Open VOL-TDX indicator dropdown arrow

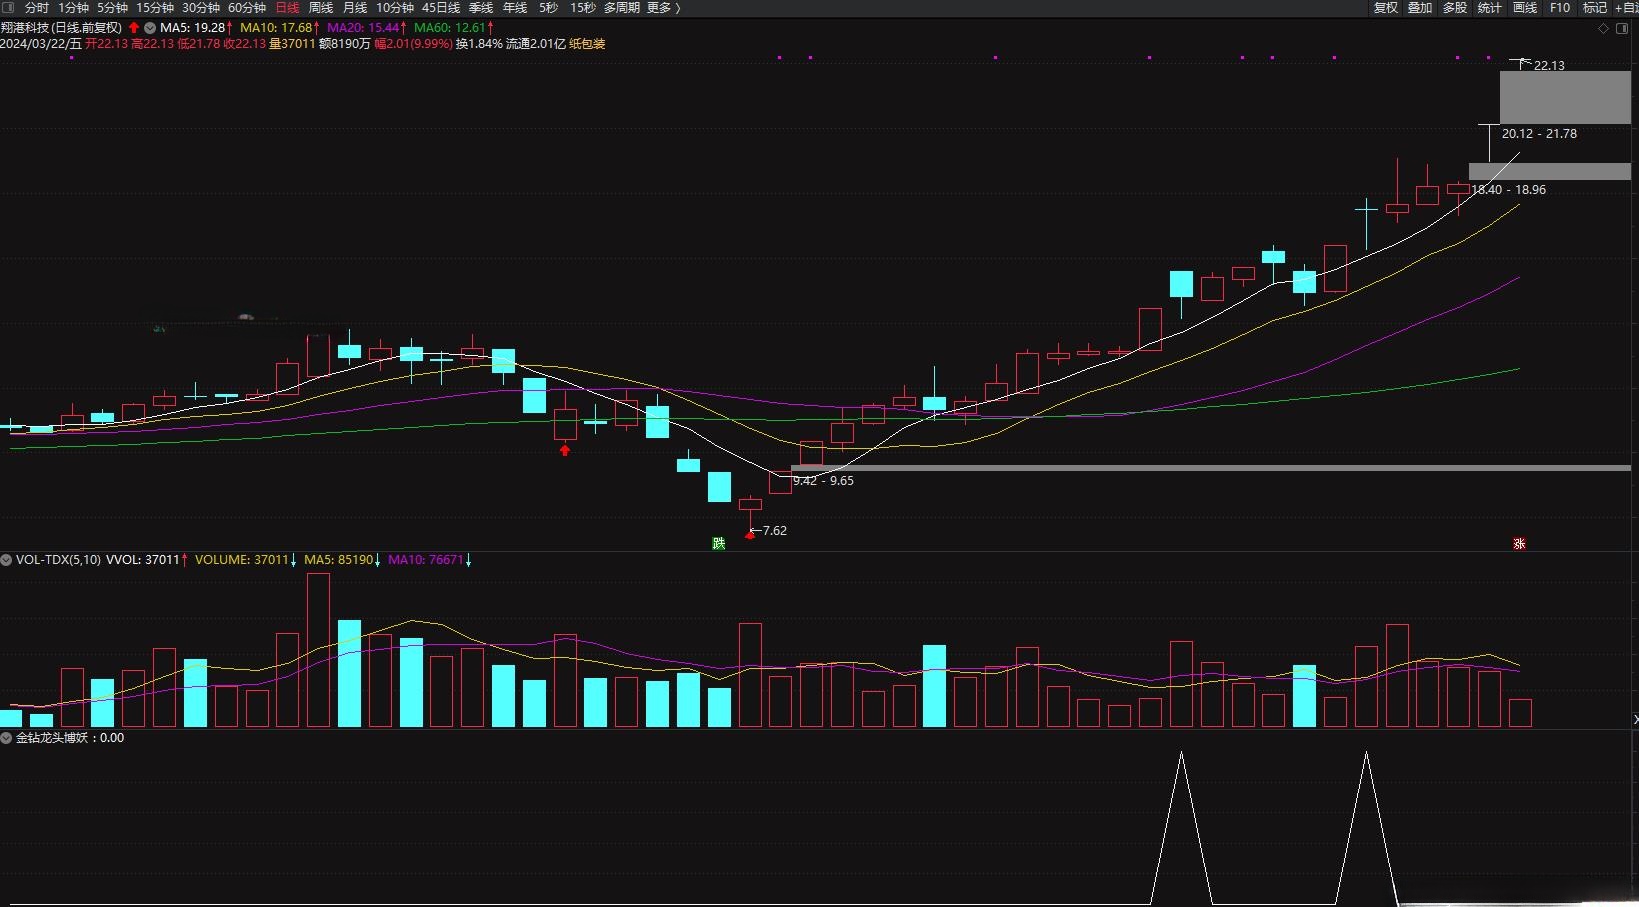7,560
